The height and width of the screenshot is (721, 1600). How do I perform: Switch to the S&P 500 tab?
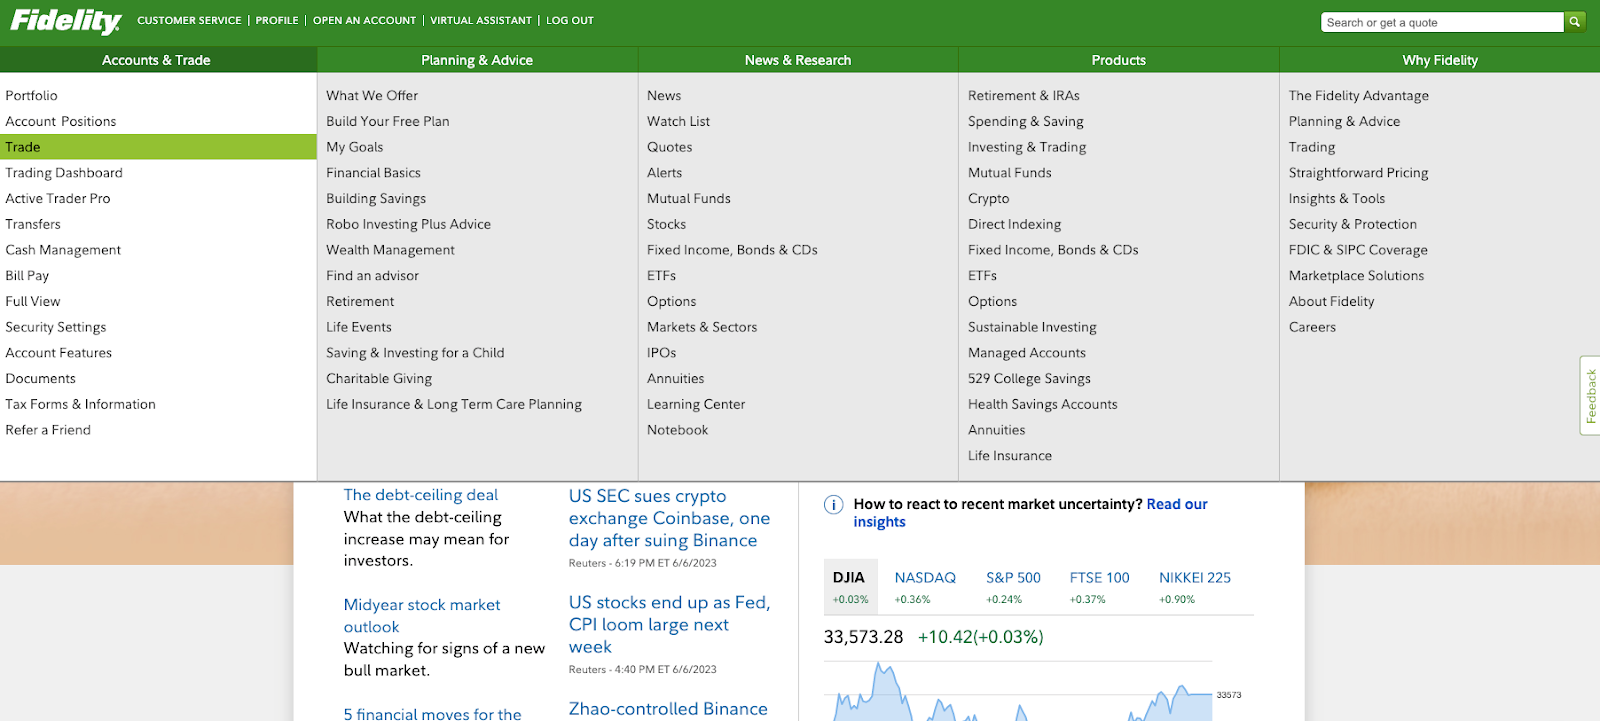(1013, 586)
